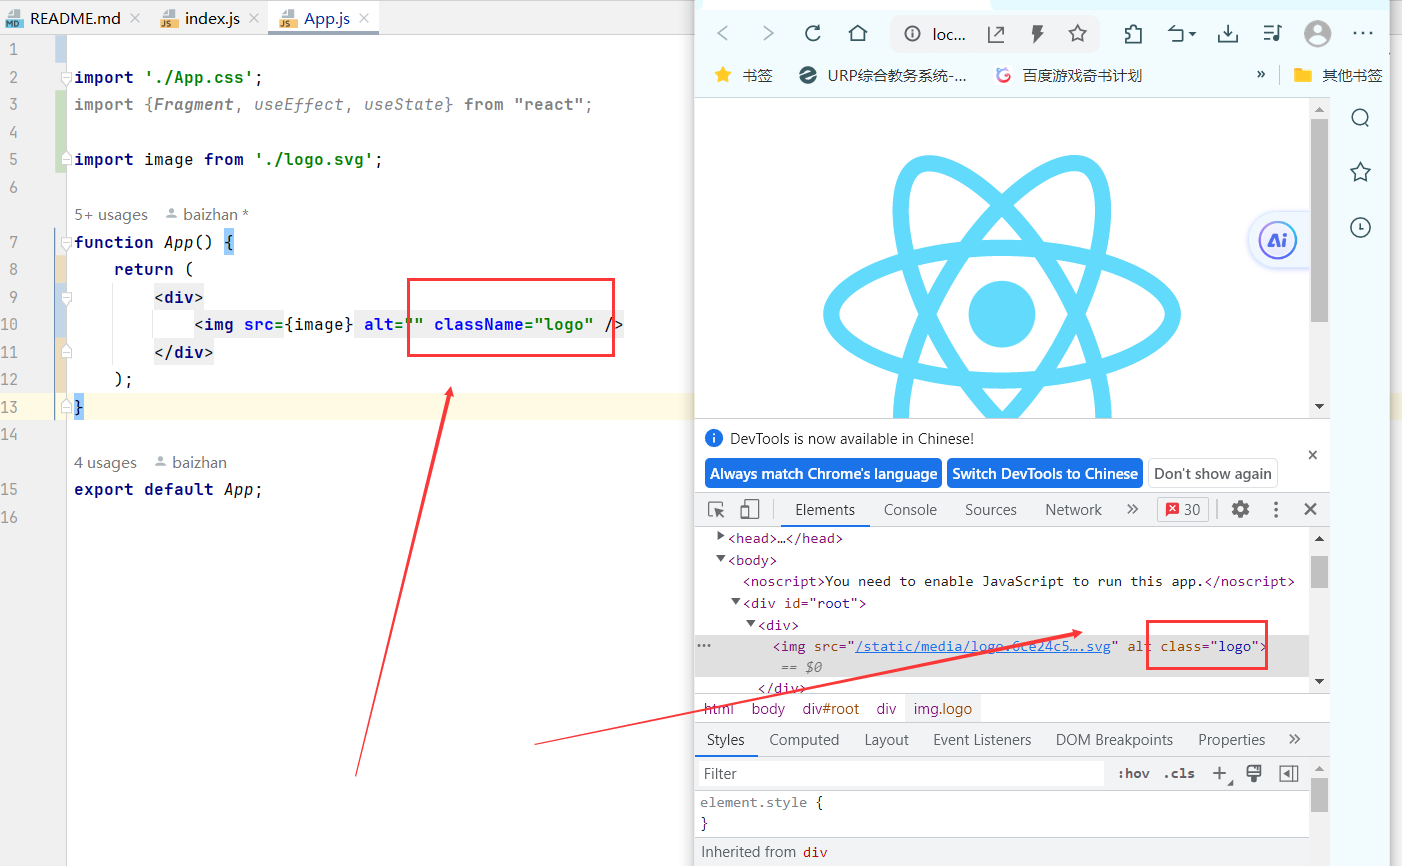Show more bookmarks with the chevron
Viewport: 1402px width, 866px height.
(x=1261, y=75)
